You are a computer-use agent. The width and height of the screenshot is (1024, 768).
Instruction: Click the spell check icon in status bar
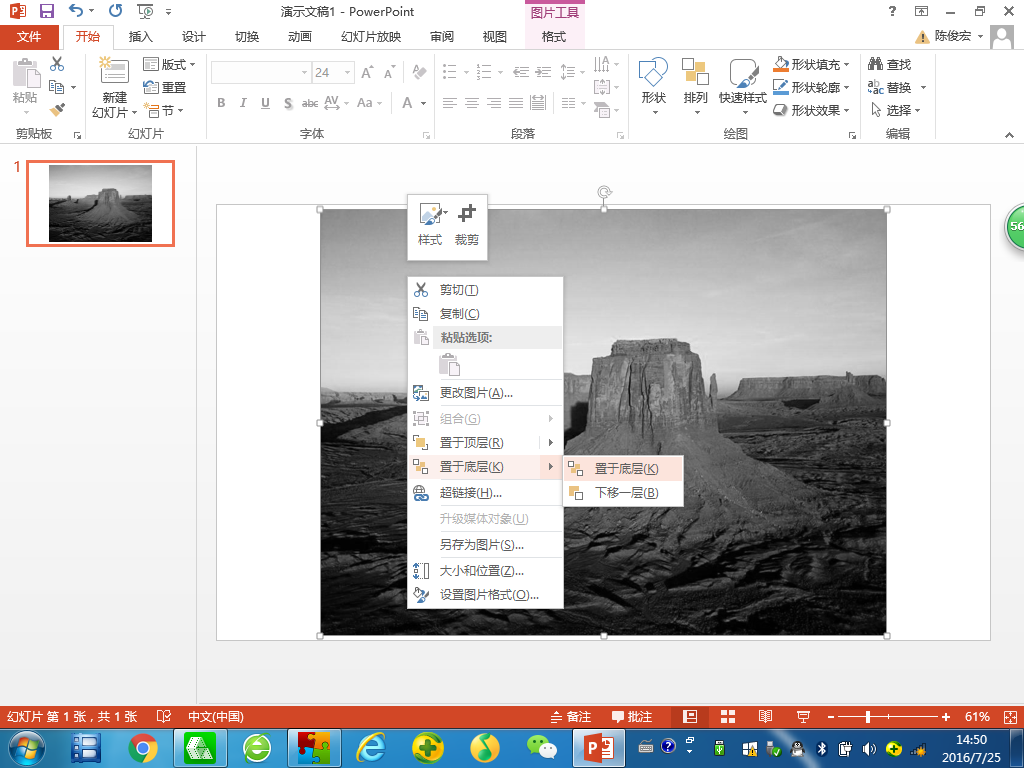(163, 716)
